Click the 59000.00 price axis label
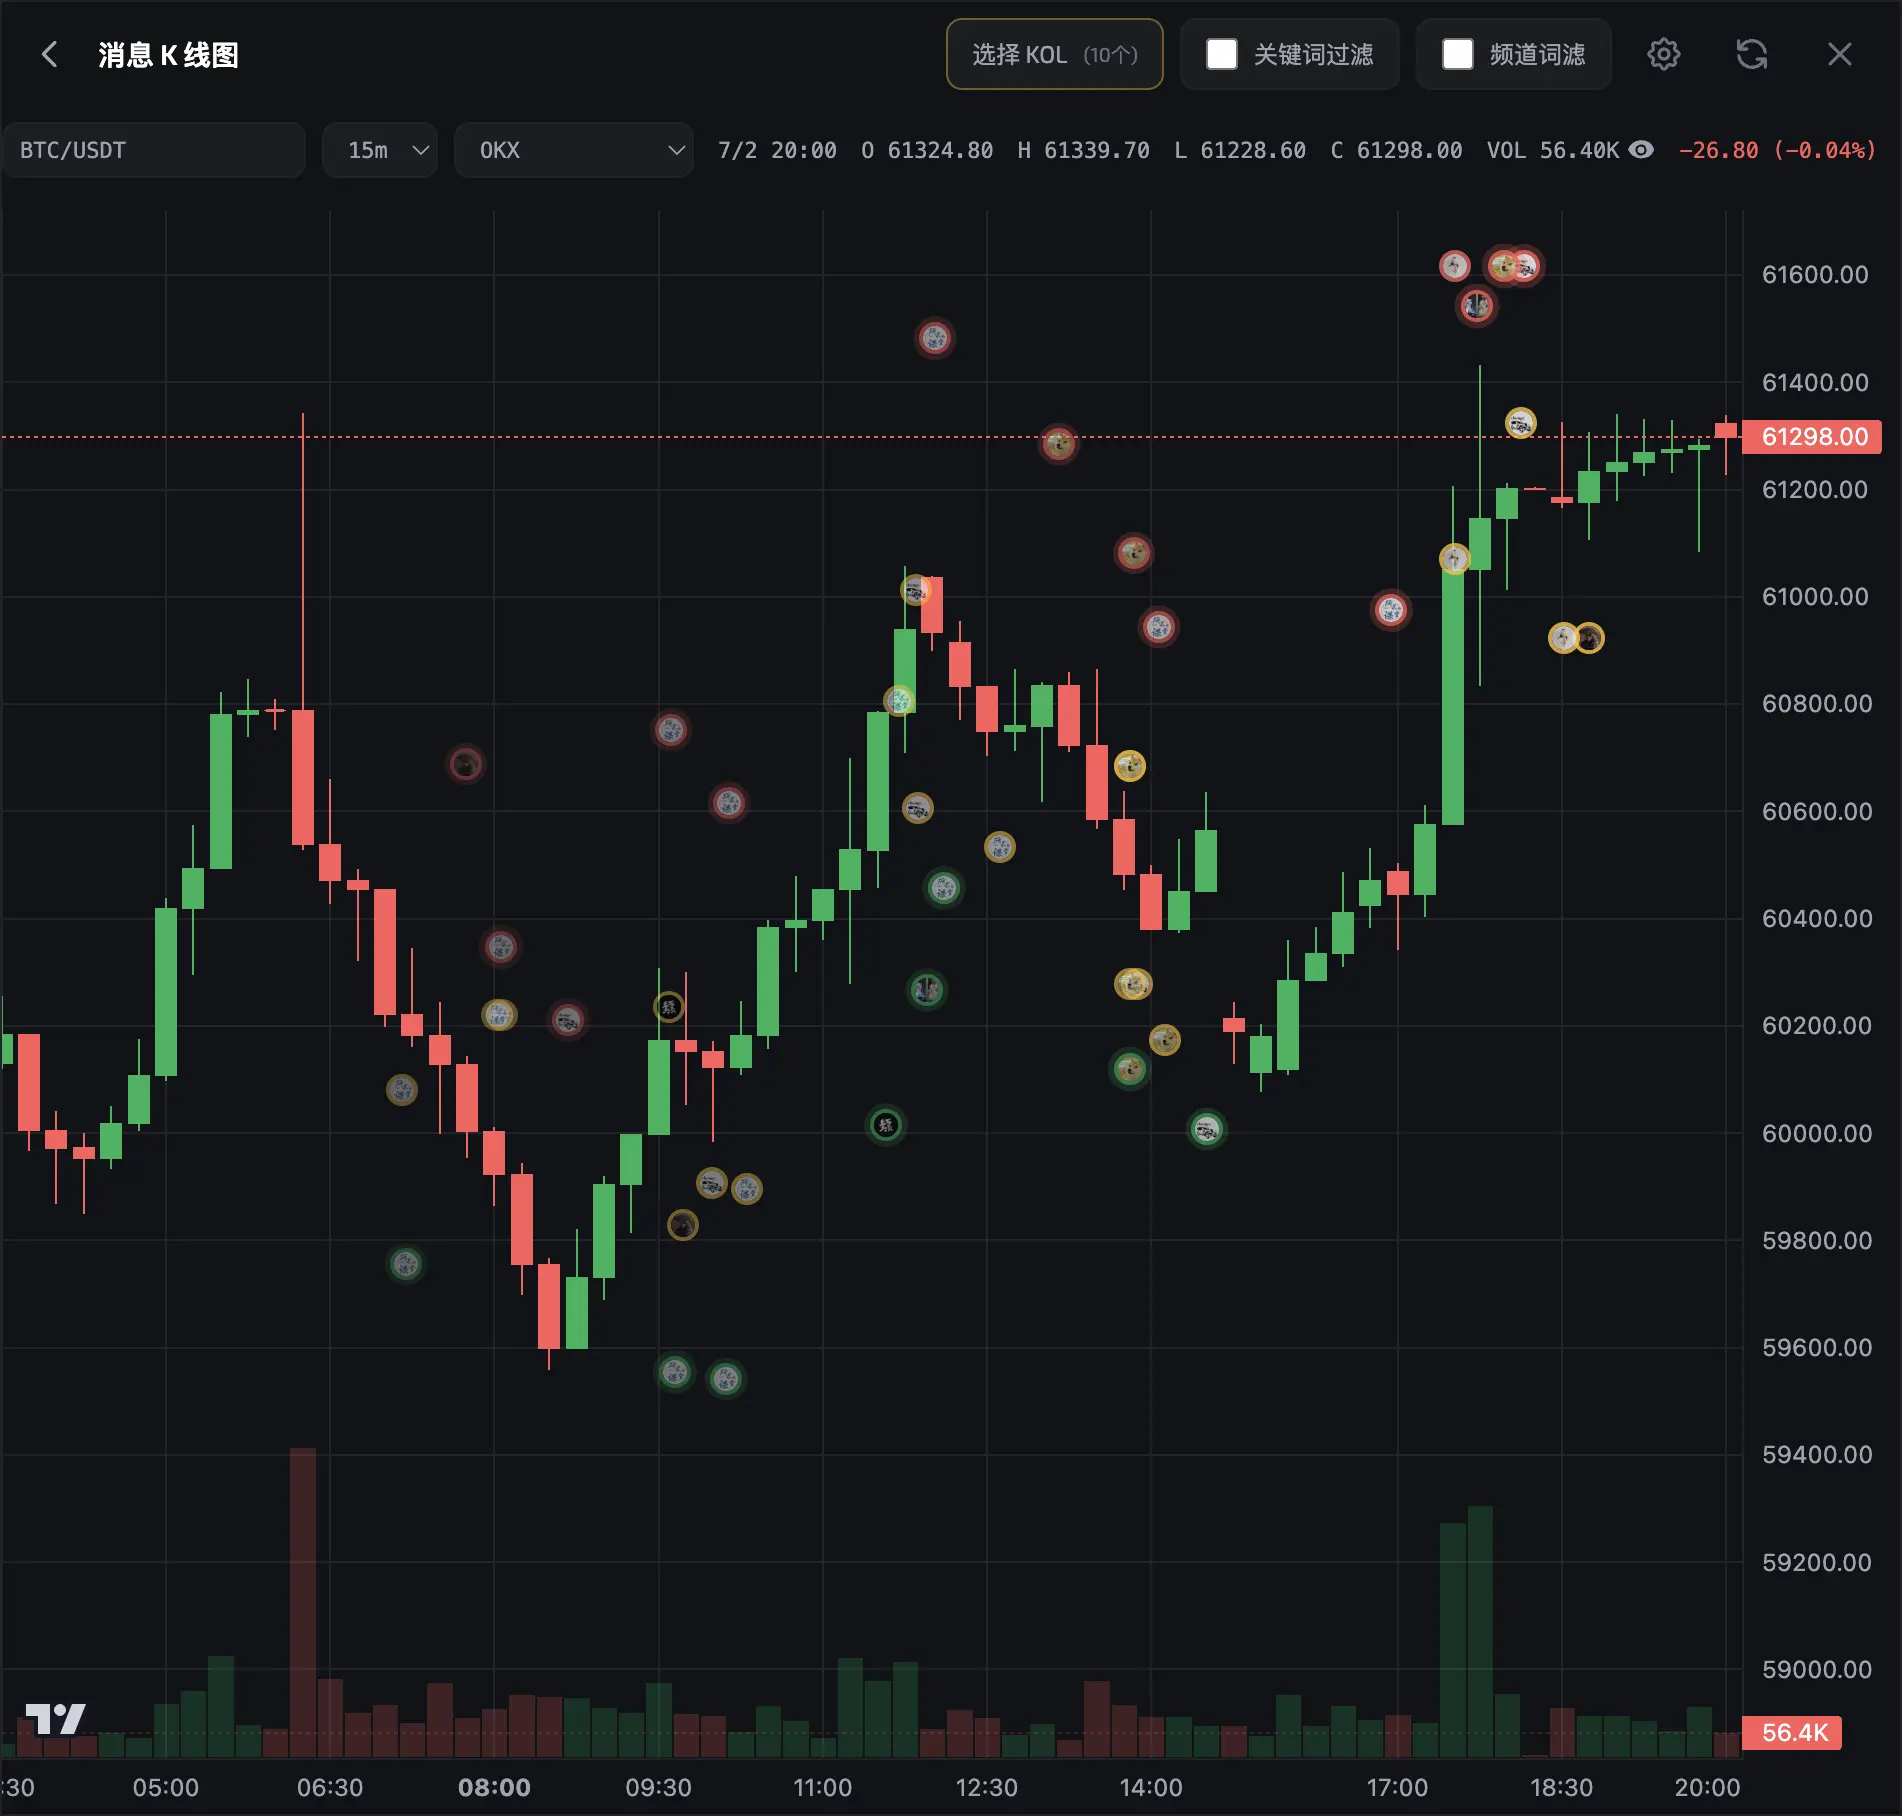Image resolution: width=1902 pixels, height=1816 pixels. tap(1817, 1669)
